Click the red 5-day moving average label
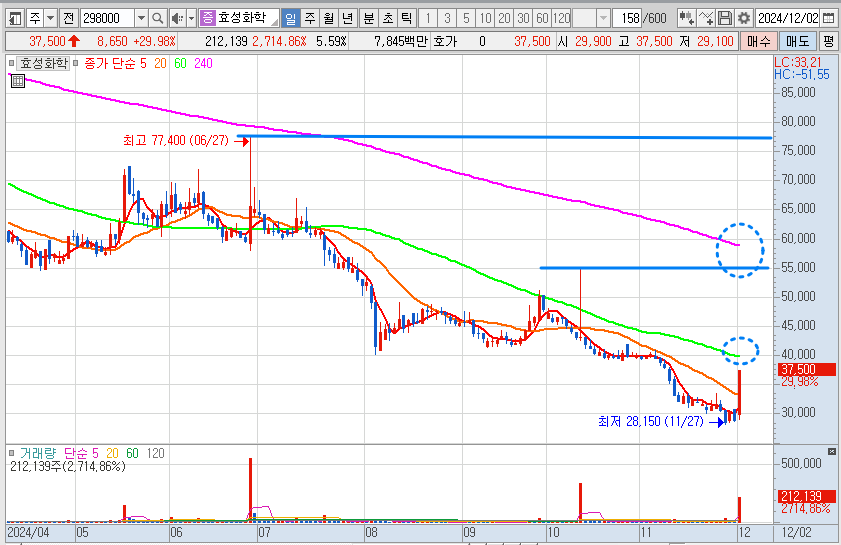Image resolution: width=841 pixels, height=545 pixels. coord(143,63)
